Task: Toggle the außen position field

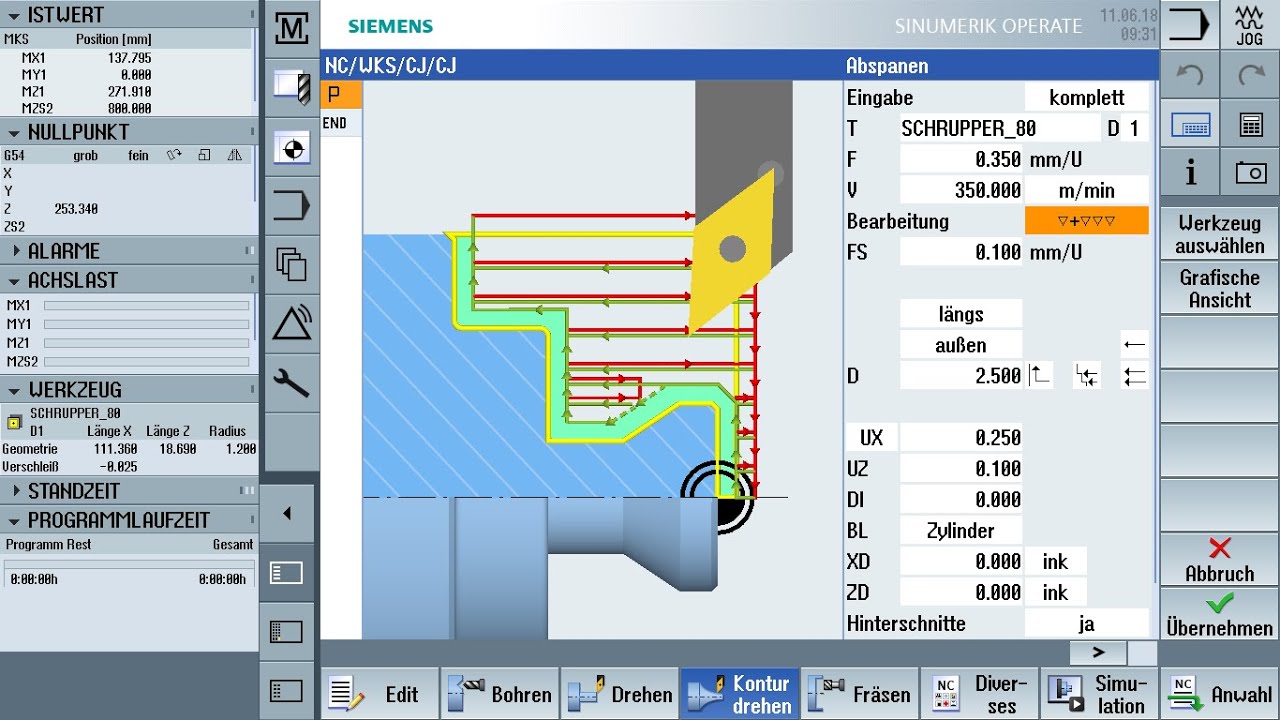Action: 961,345
